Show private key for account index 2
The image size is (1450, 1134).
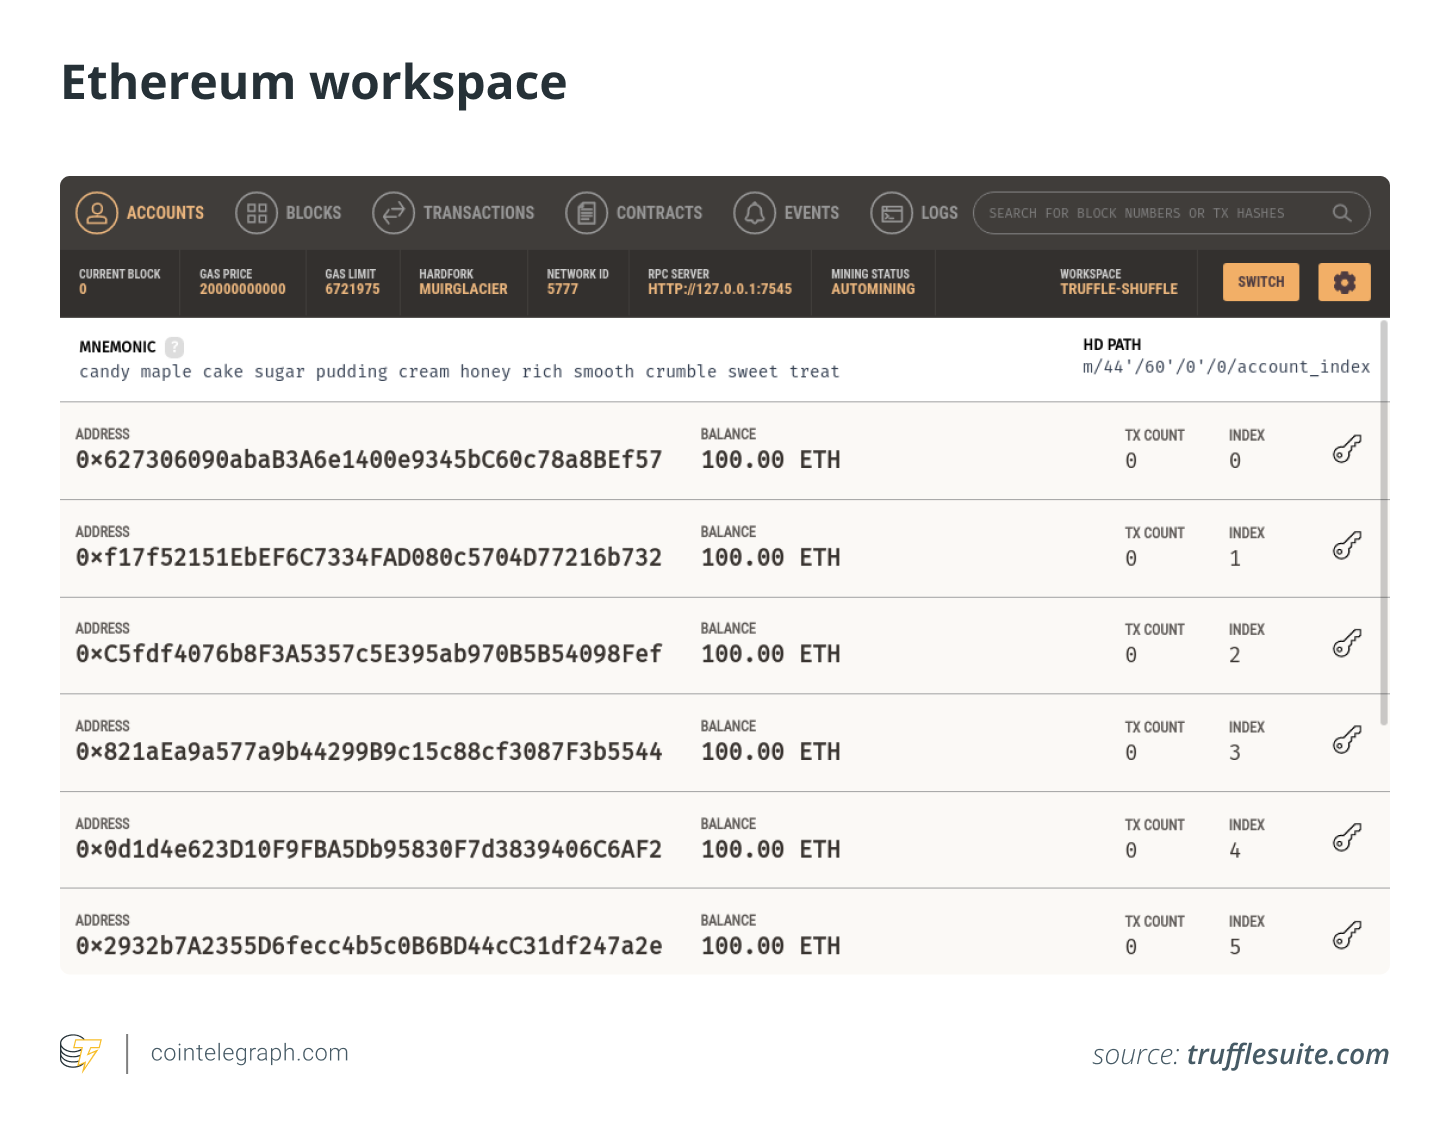(1346, 645)
